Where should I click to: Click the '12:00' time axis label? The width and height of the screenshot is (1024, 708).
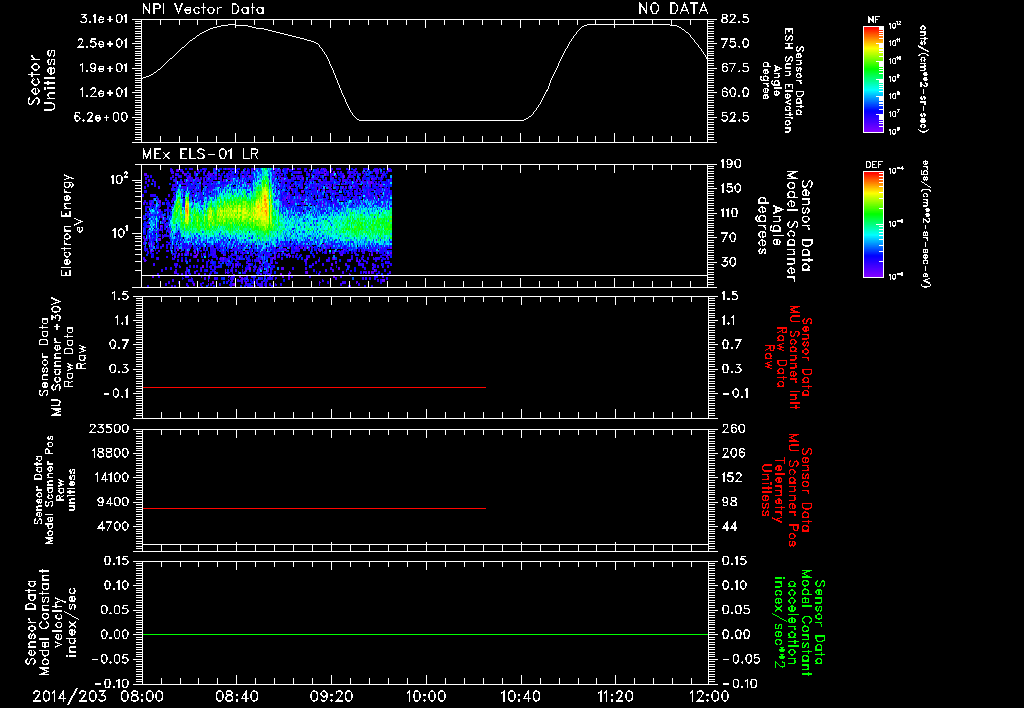pos(709,696)
